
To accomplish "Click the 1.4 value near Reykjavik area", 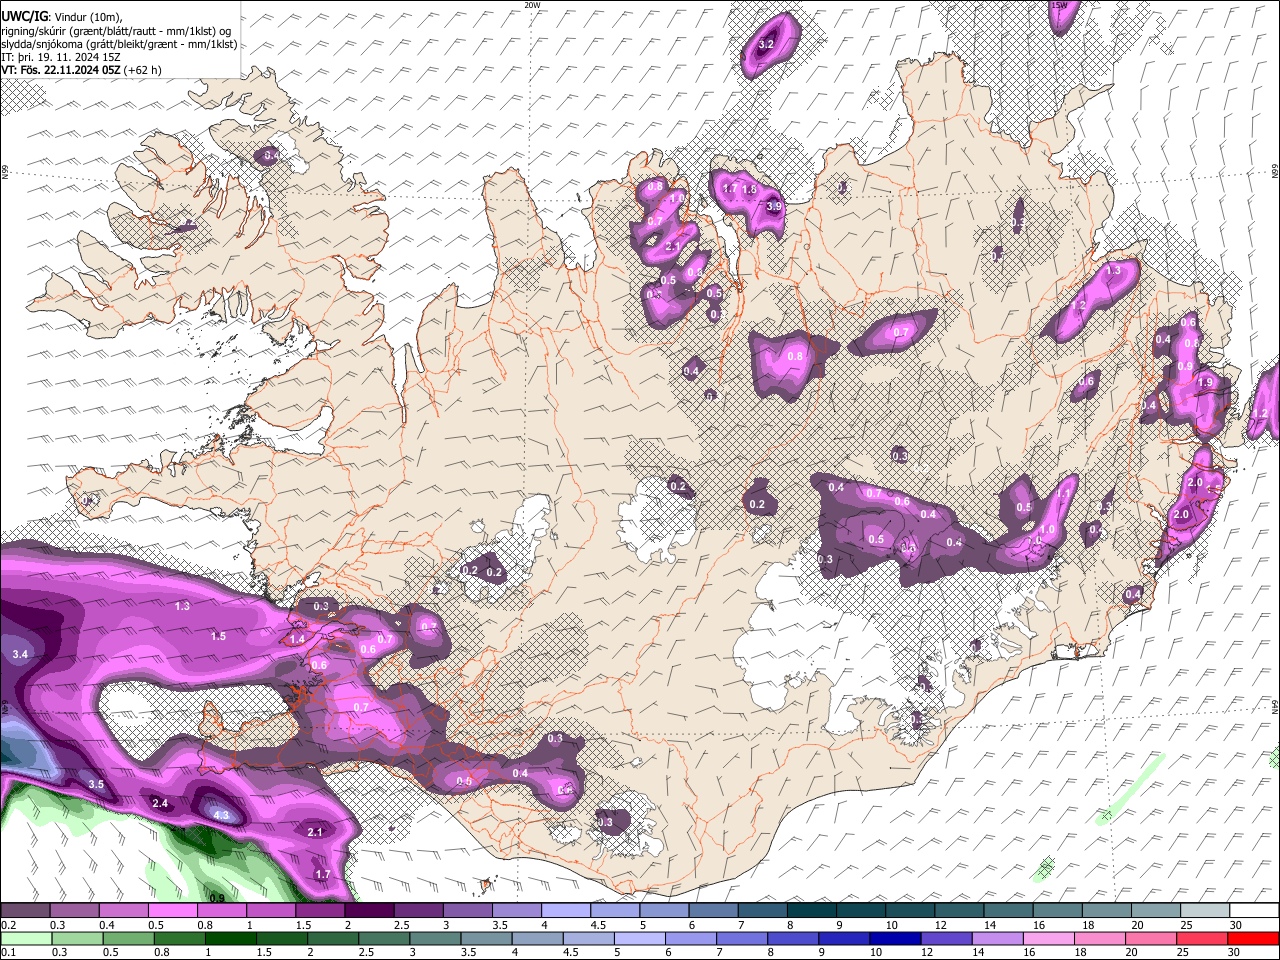I will pyautogui.click(x=297, y=639).
